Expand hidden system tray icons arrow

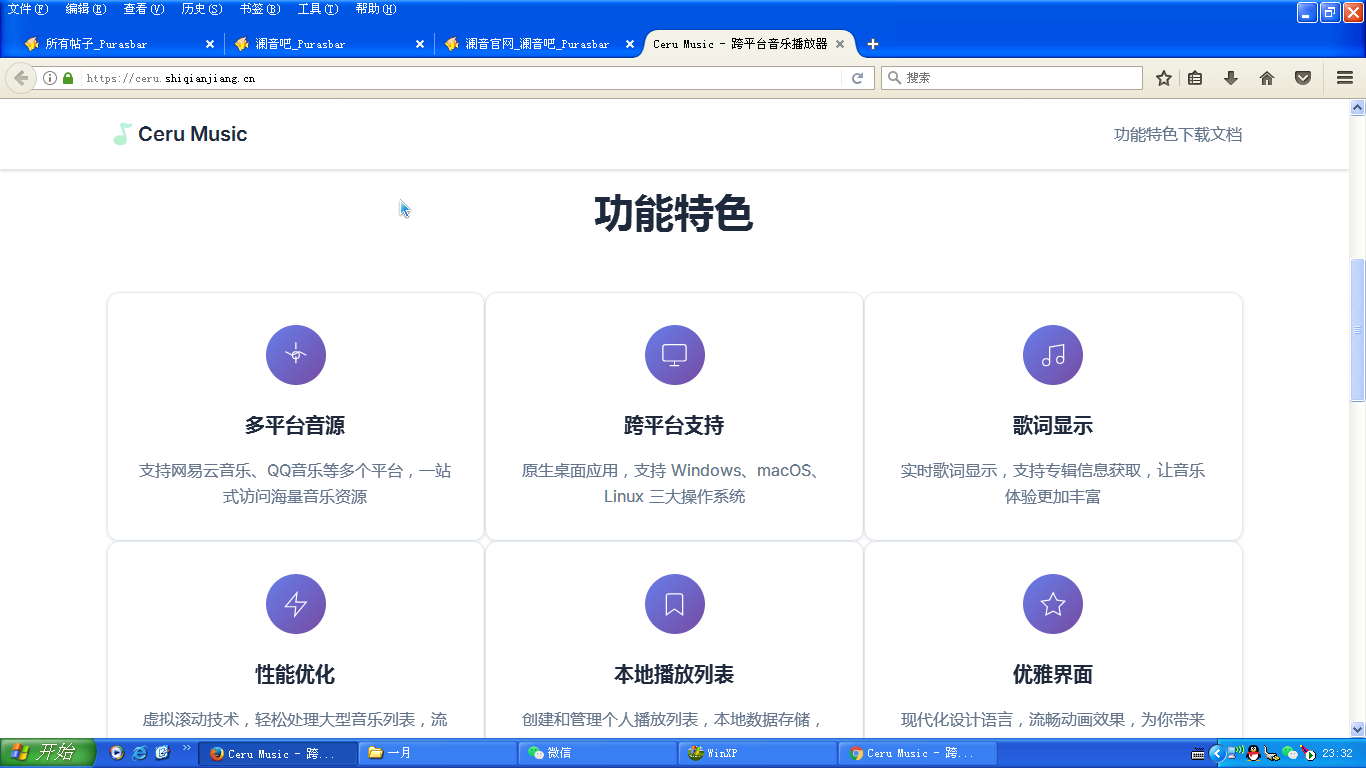(x=1217, y=753)
